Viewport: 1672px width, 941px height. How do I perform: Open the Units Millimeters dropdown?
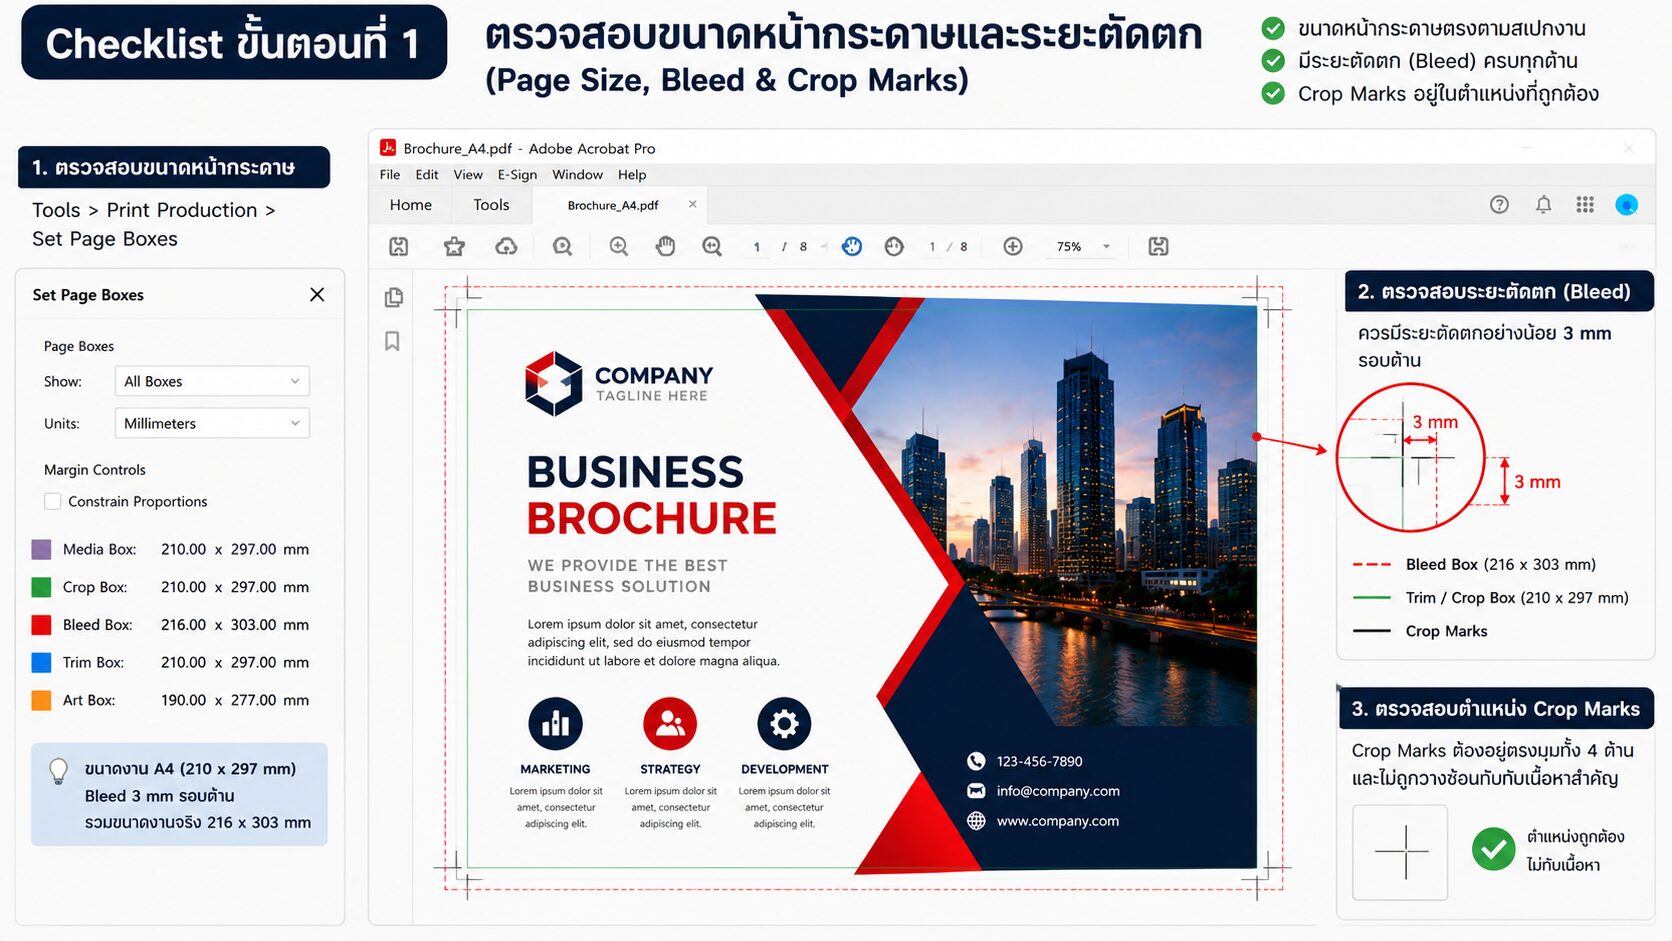212,423
